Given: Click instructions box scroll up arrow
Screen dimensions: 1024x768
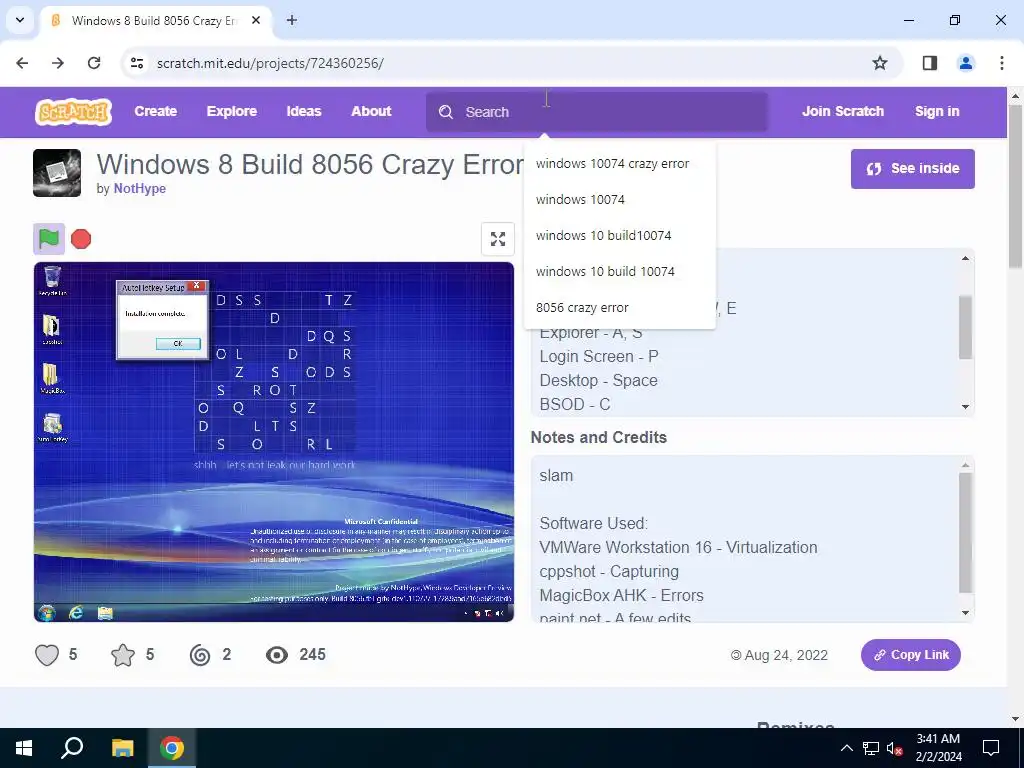Looking at the screenshot, I should tap(965, 259).
